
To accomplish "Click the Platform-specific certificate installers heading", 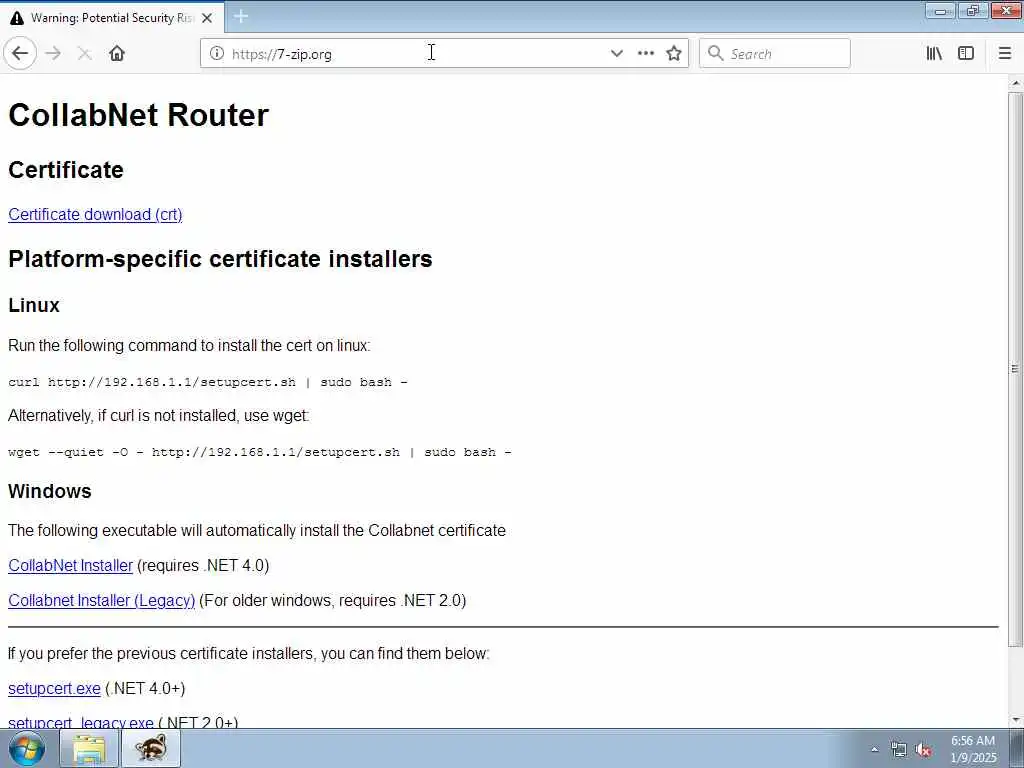I will (x=220, y=259).
